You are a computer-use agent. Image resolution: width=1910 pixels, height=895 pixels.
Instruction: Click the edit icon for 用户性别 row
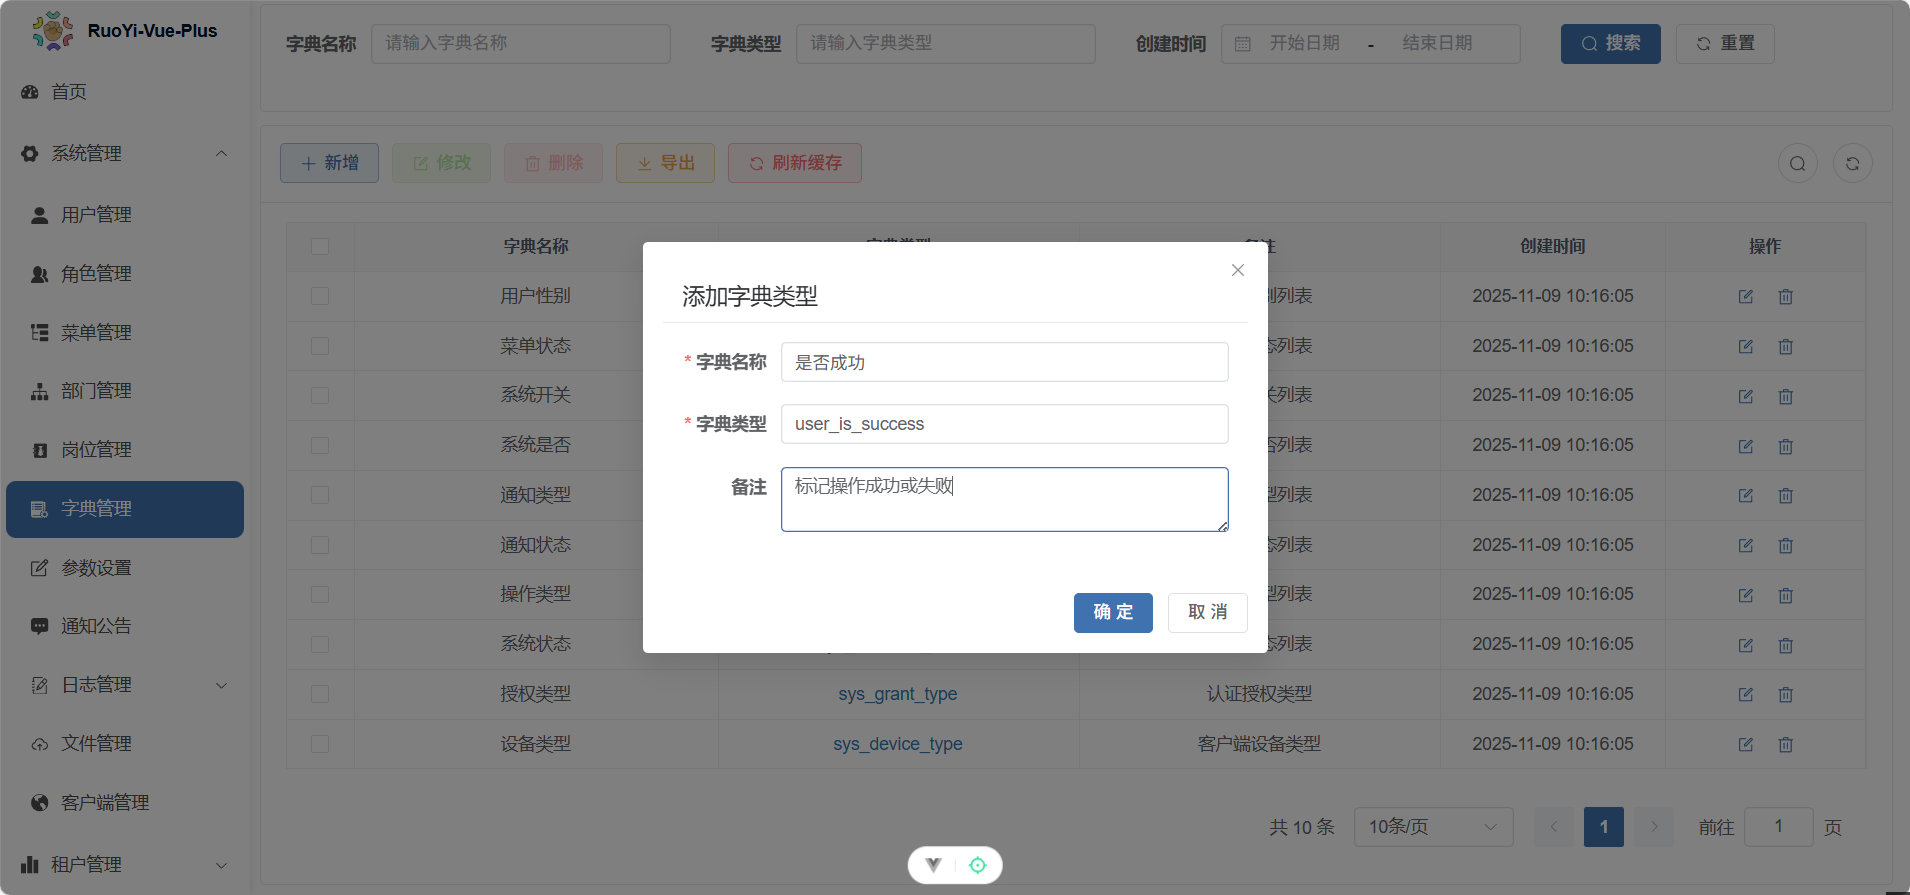1745,297
